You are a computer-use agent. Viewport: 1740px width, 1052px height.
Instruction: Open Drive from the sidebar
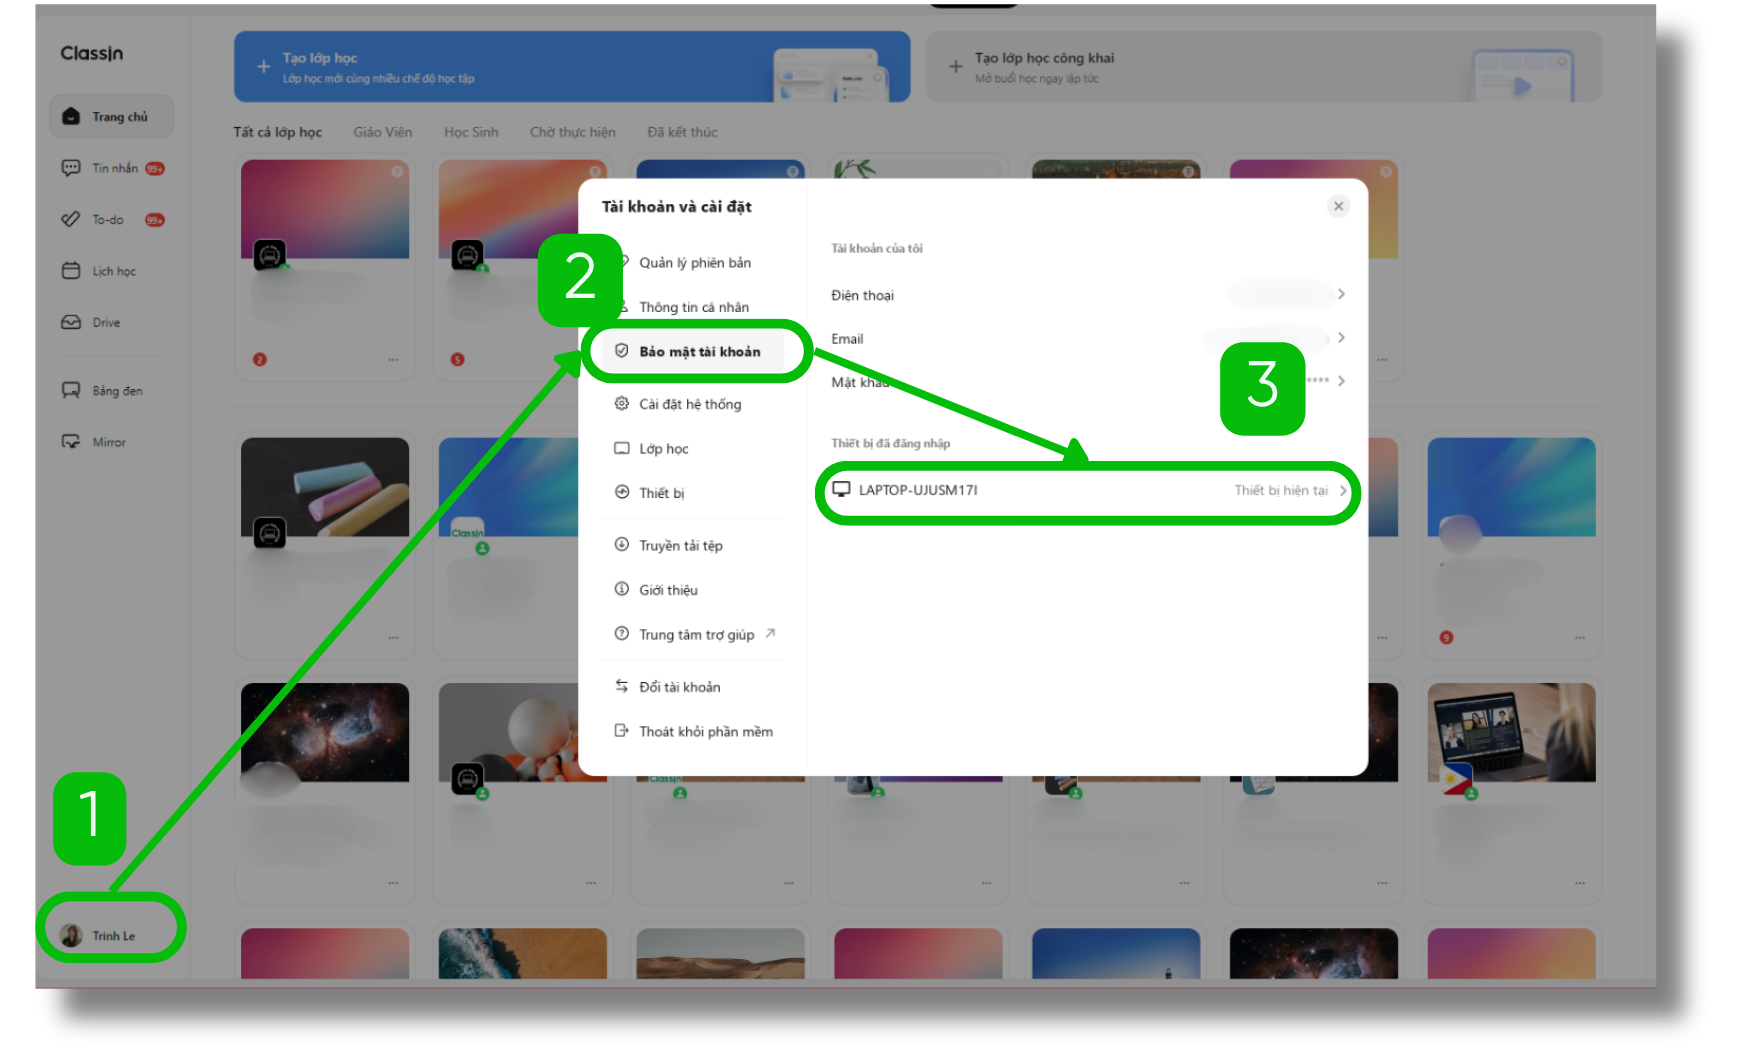[105, 323]
